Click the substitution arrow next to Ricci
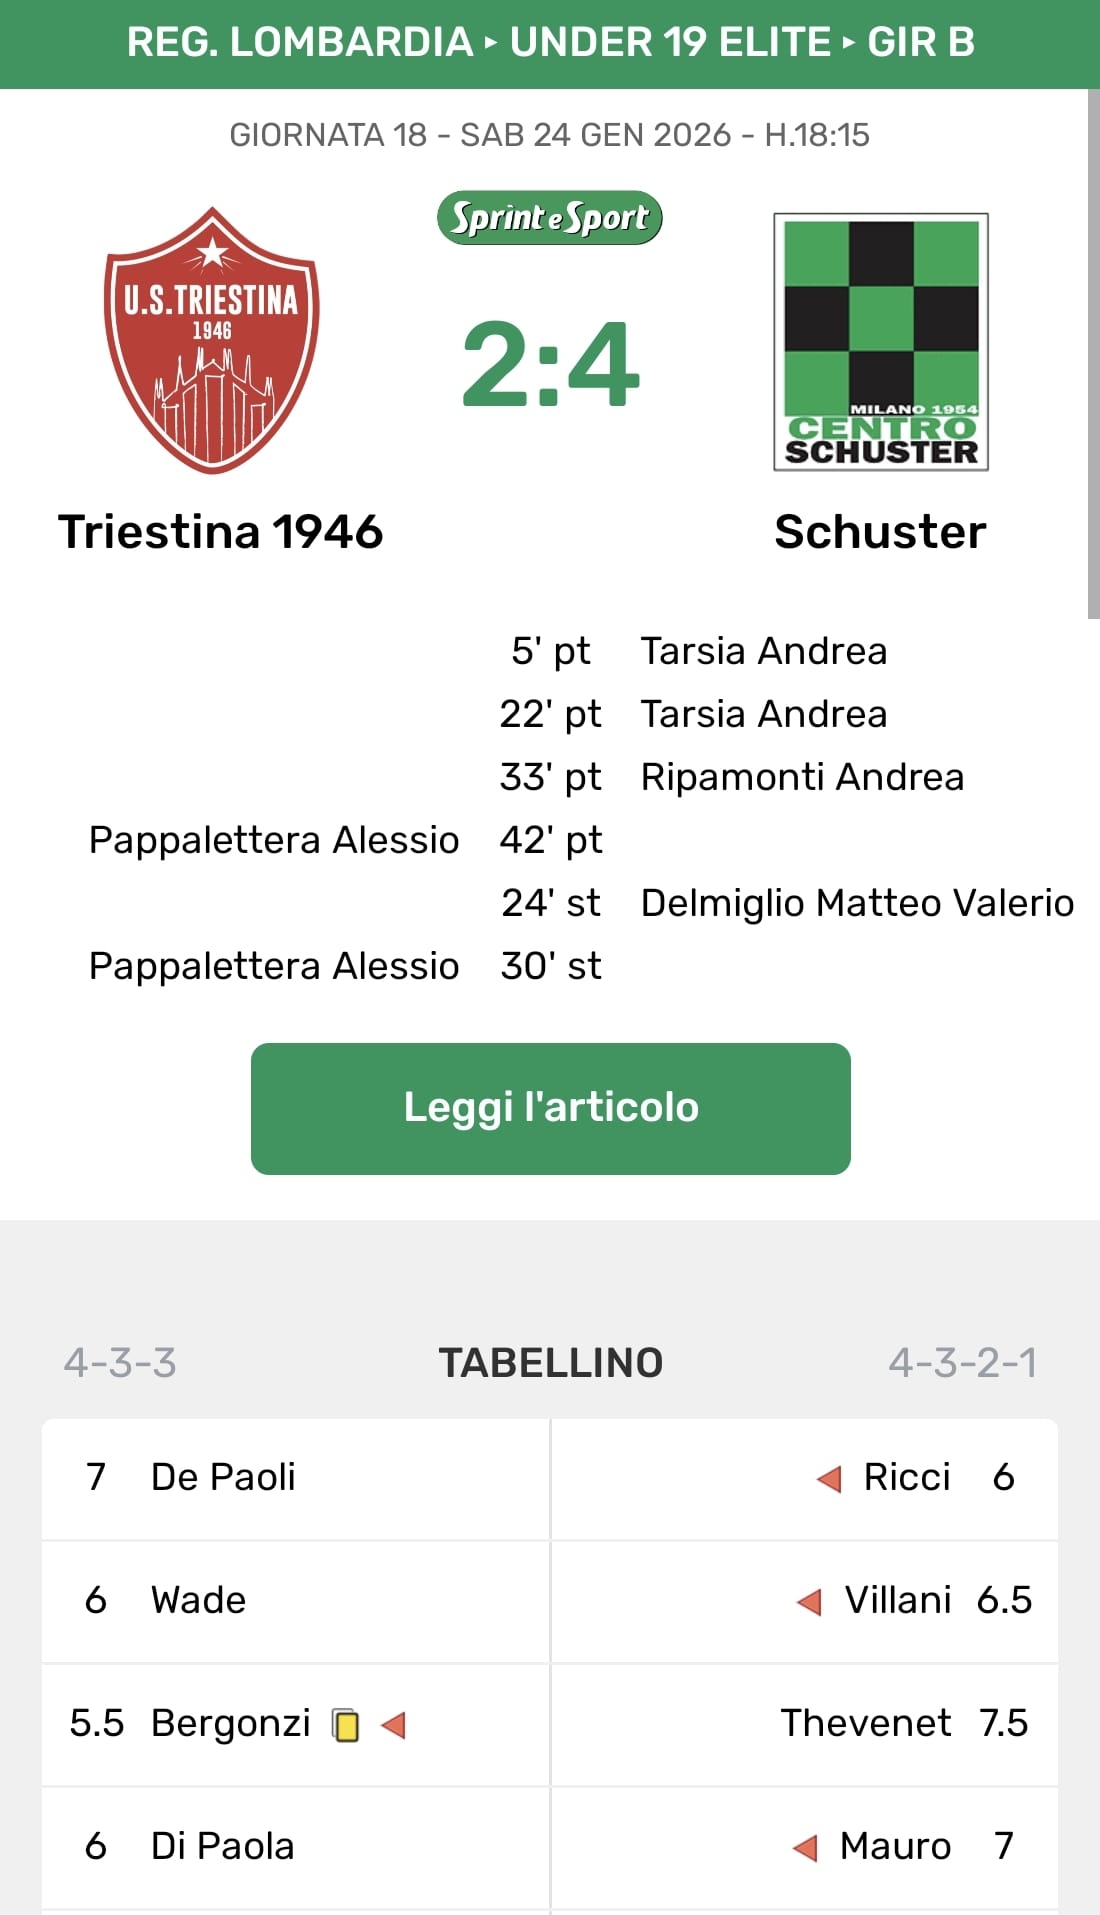 coord(829,1478)
